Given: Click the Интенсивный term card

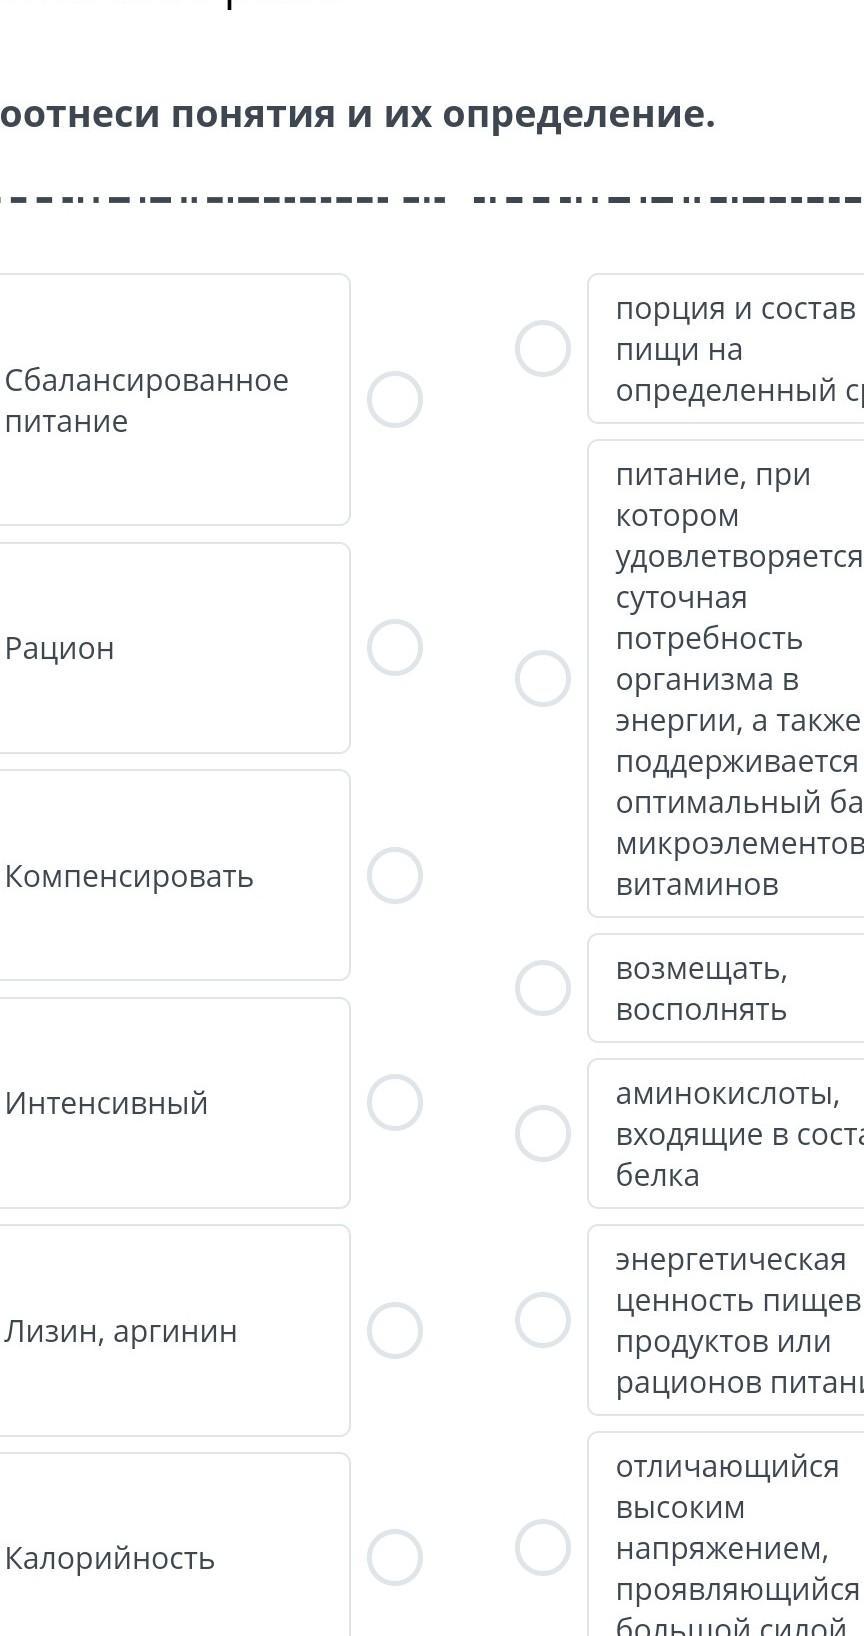Looking at the screenshot, I should (x=170, y=1103).
